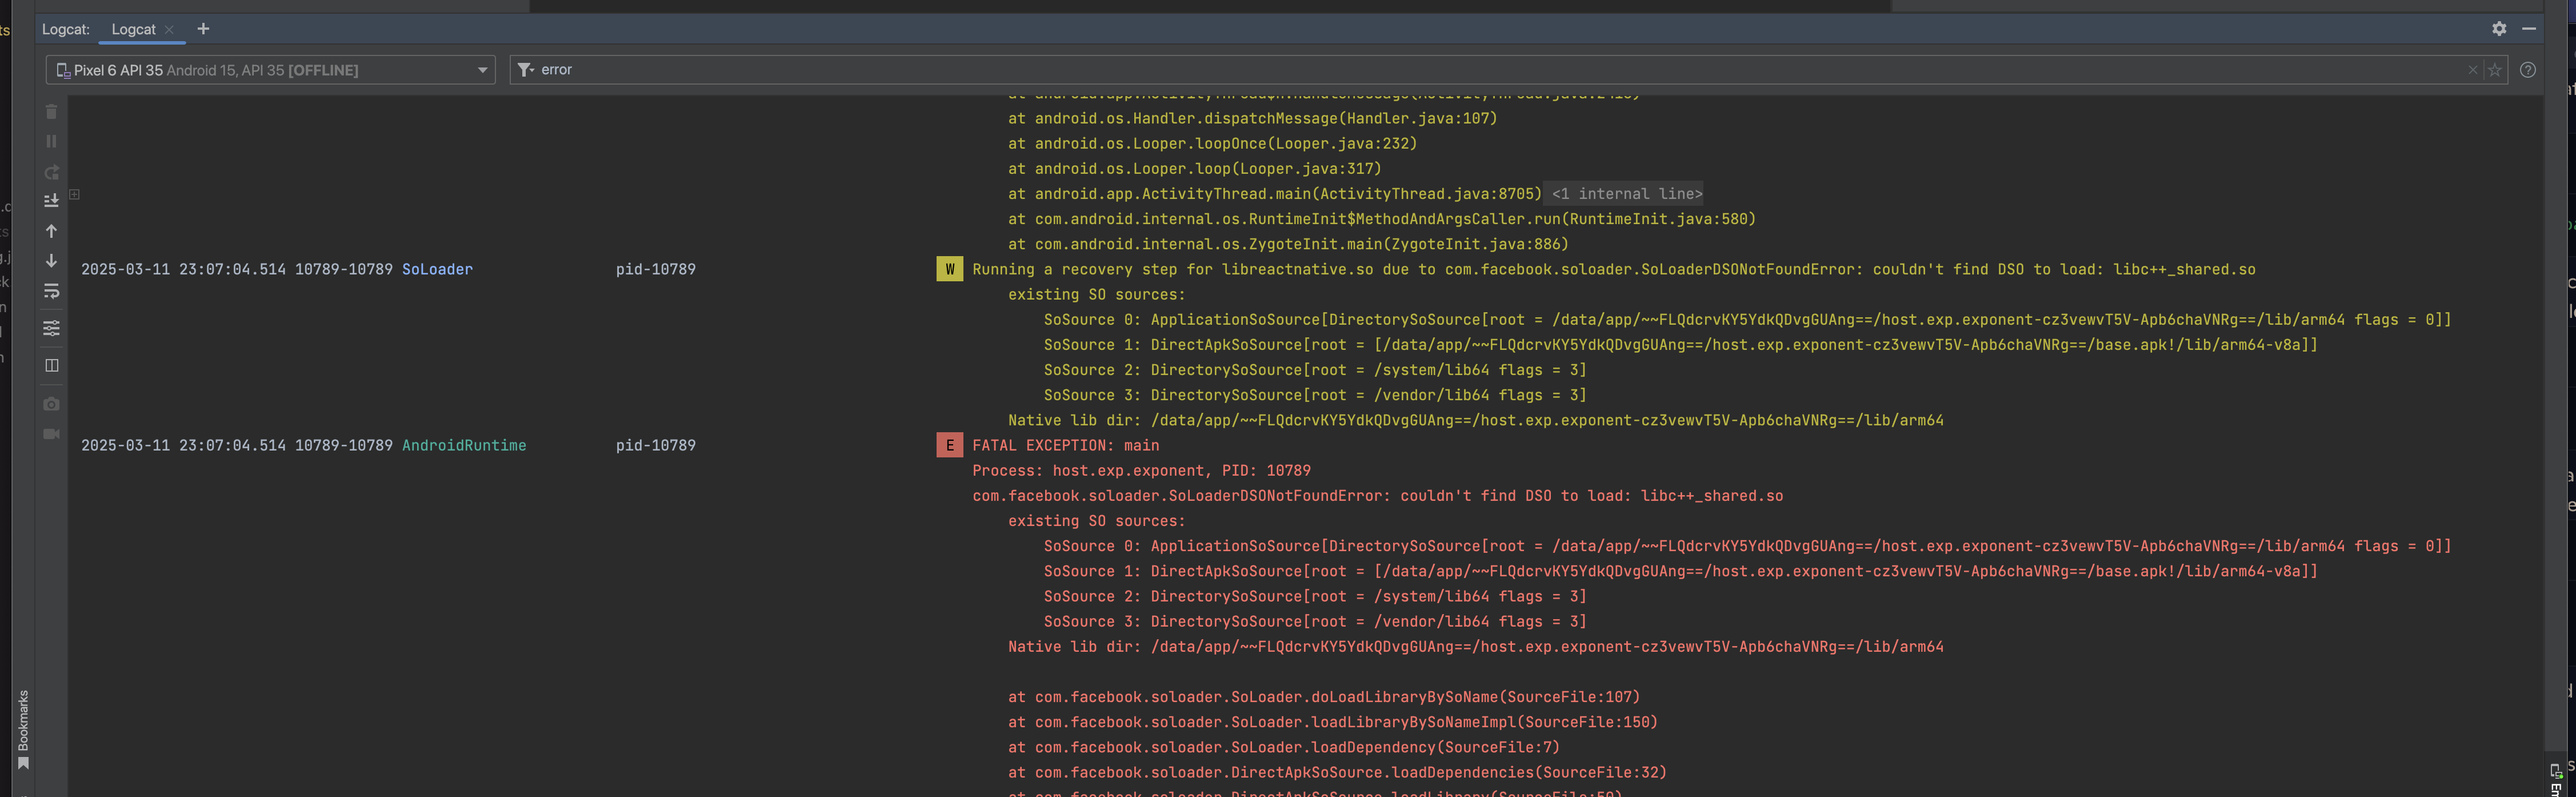2576x797 pixels.
Task: Open Configure Logcat Formatting options
Action: 51,328
